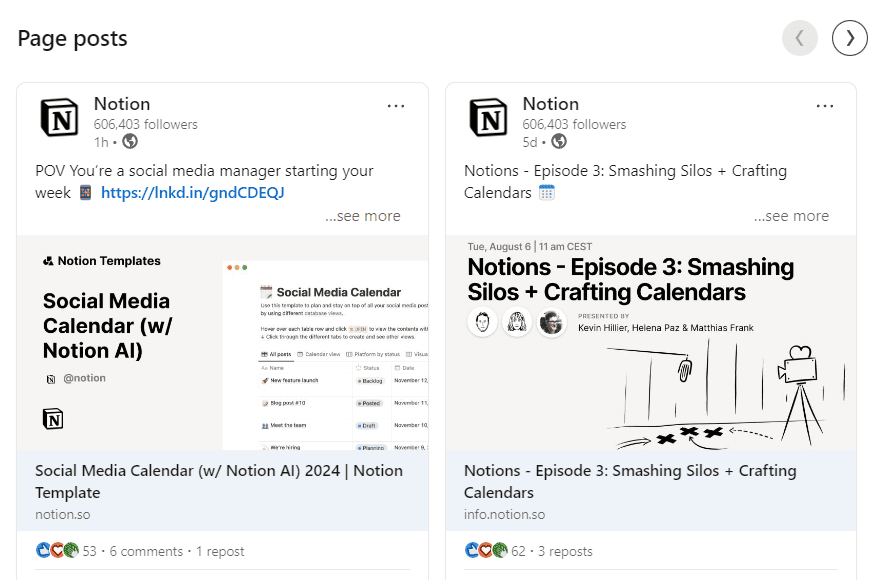This screenshot has width=870, height=580.
Task: Open Notions Episode 3 event preview image
Action: [x=651, y=342]
